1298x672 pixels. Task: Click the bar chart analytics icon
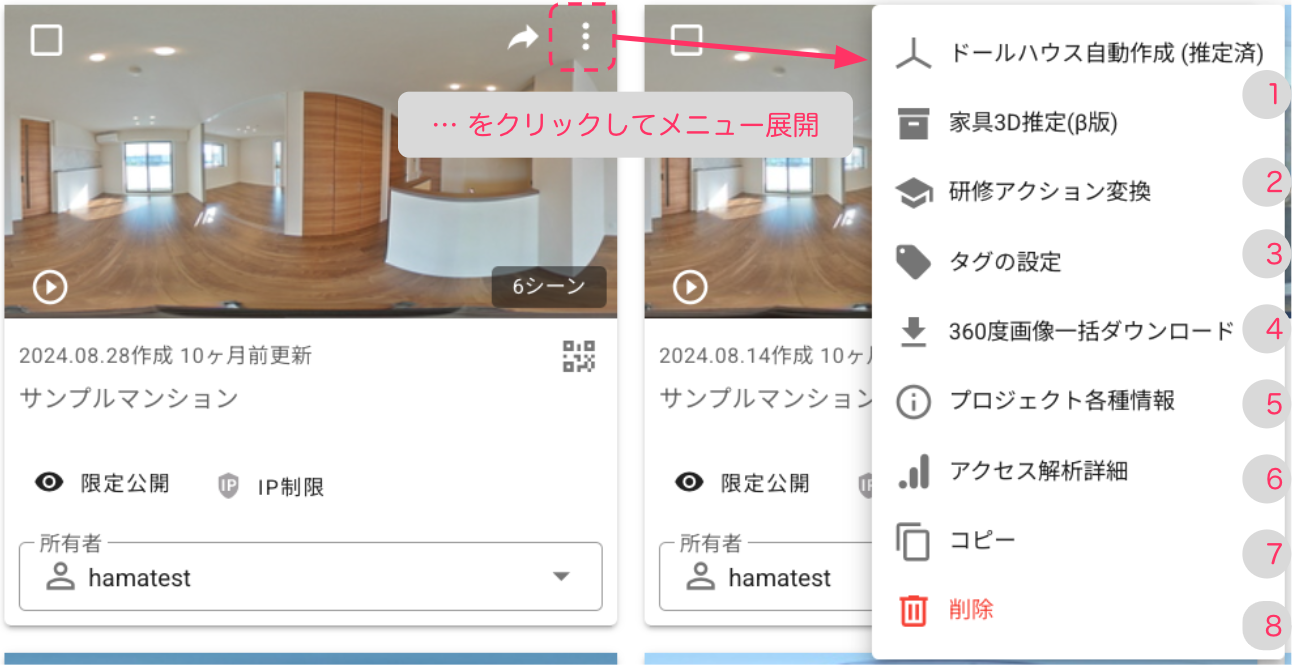(x=913, y=471)
